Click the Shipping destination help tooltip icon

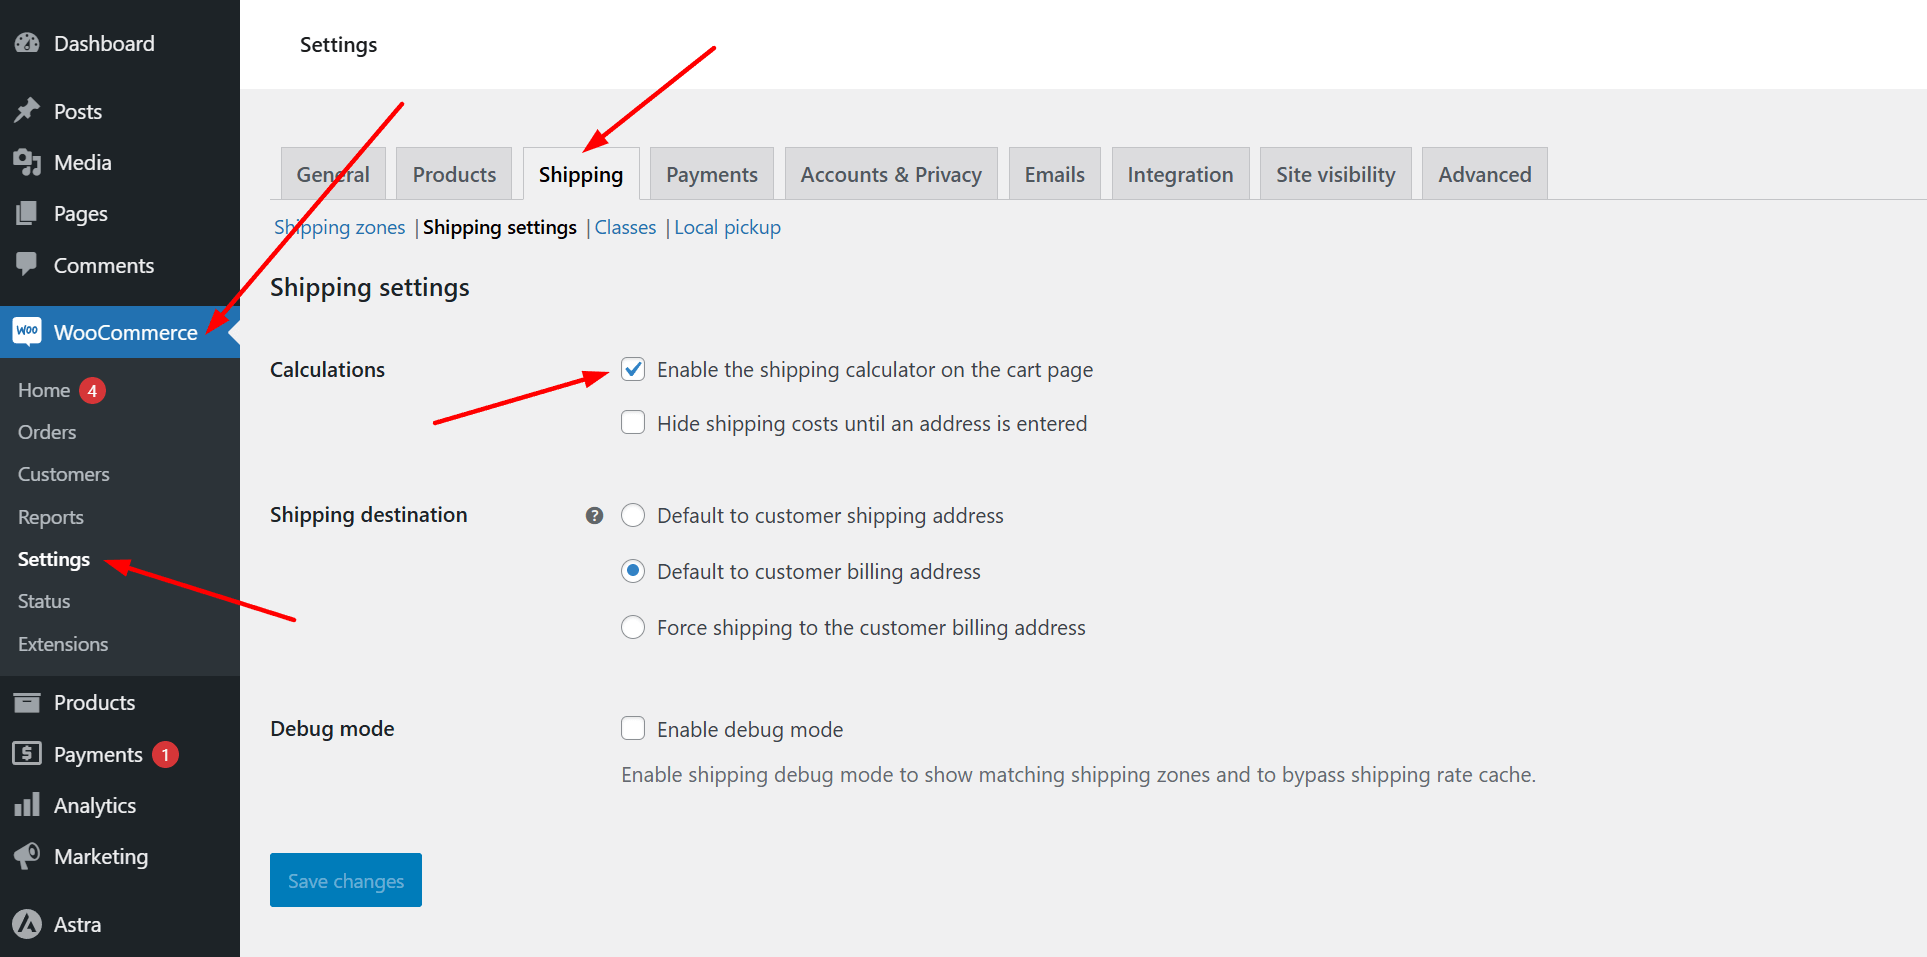tap(594, 516)
